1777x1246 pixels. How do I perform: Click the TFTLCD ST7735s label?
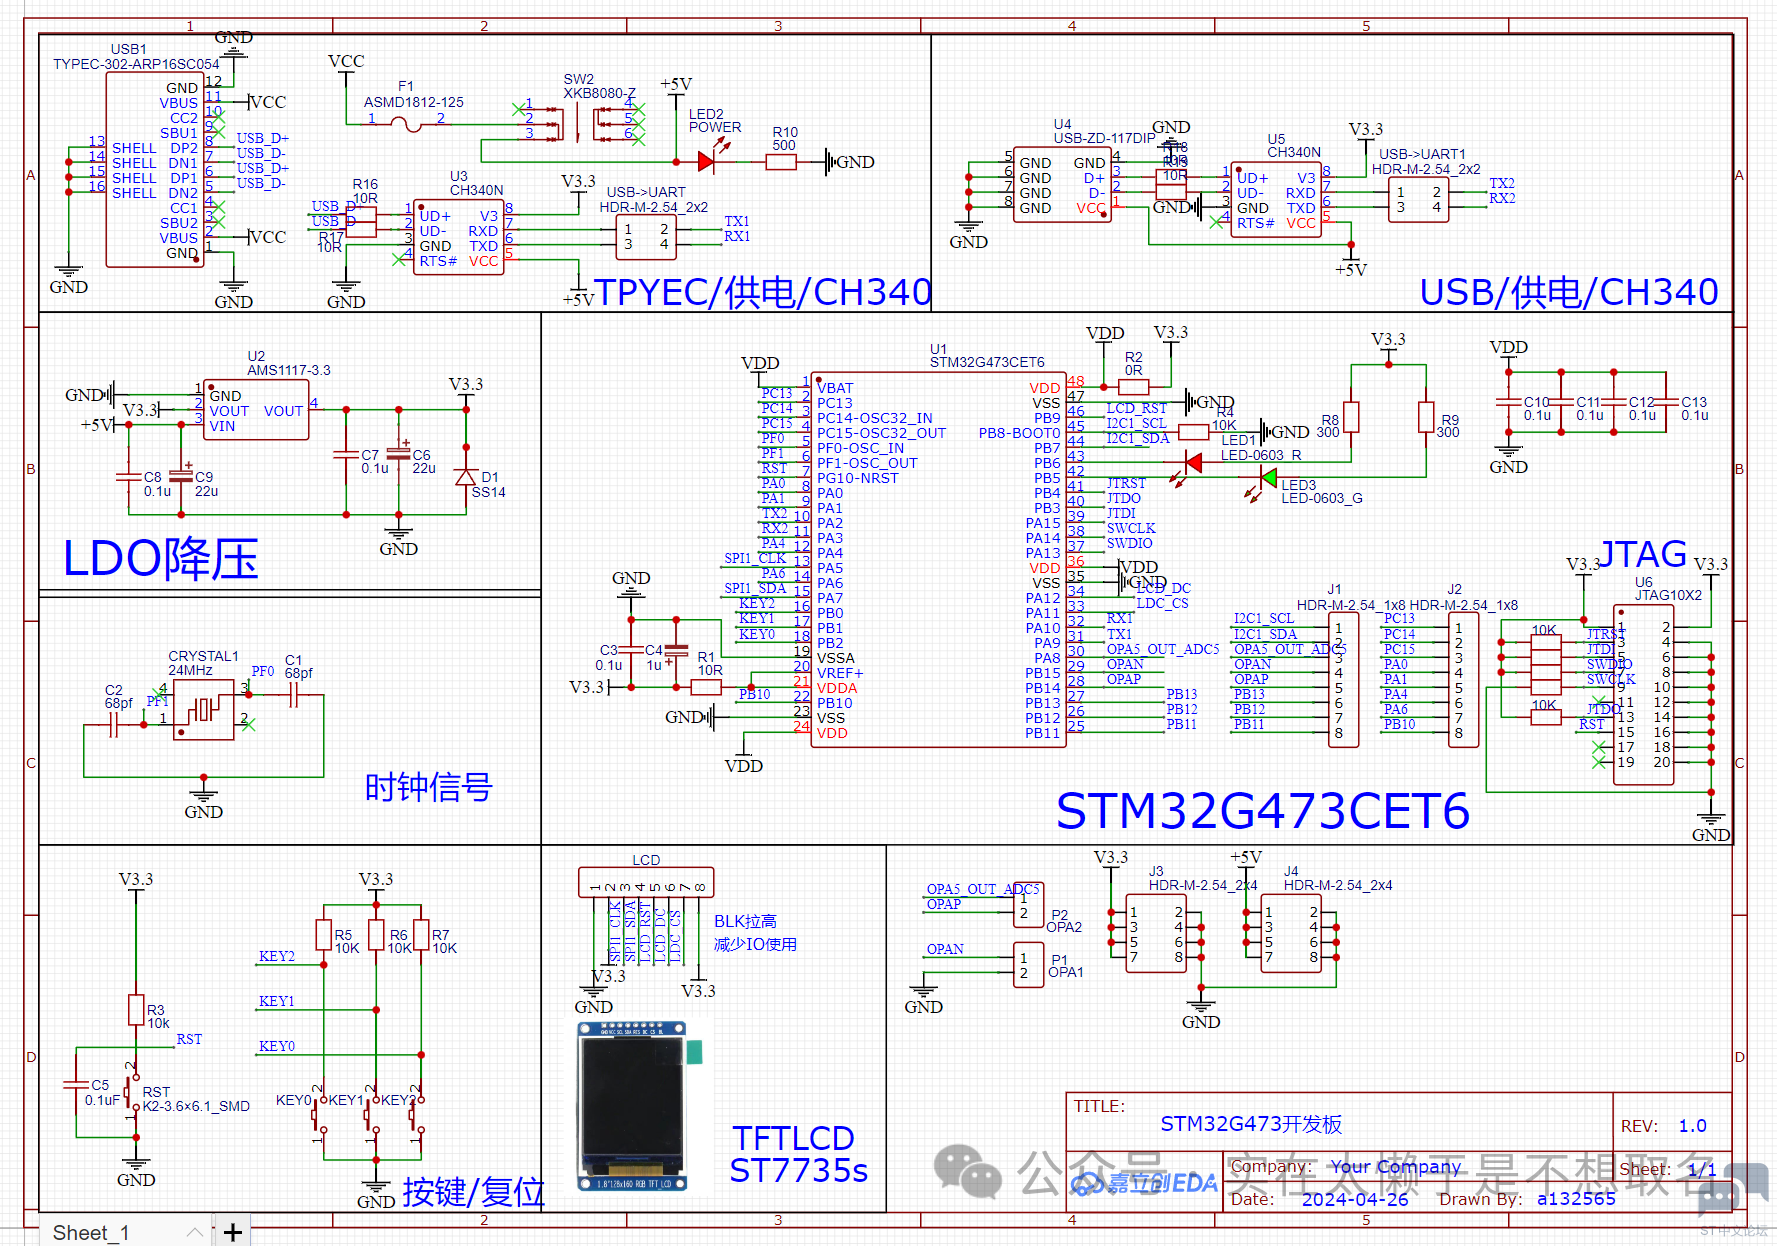pos(798,1154)
